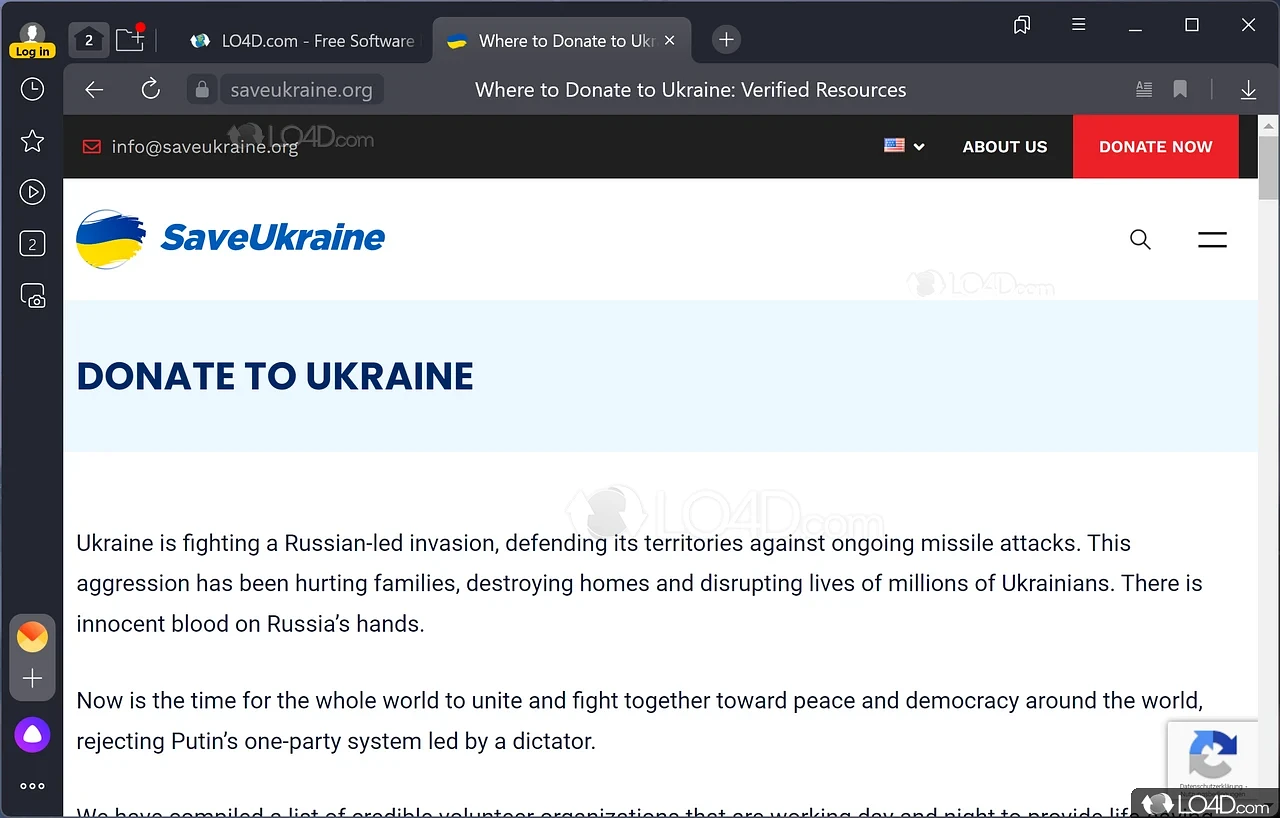Open a new tab with the plus button
Viewport: 1280px width, 818px height.
[x=726, y=39]
